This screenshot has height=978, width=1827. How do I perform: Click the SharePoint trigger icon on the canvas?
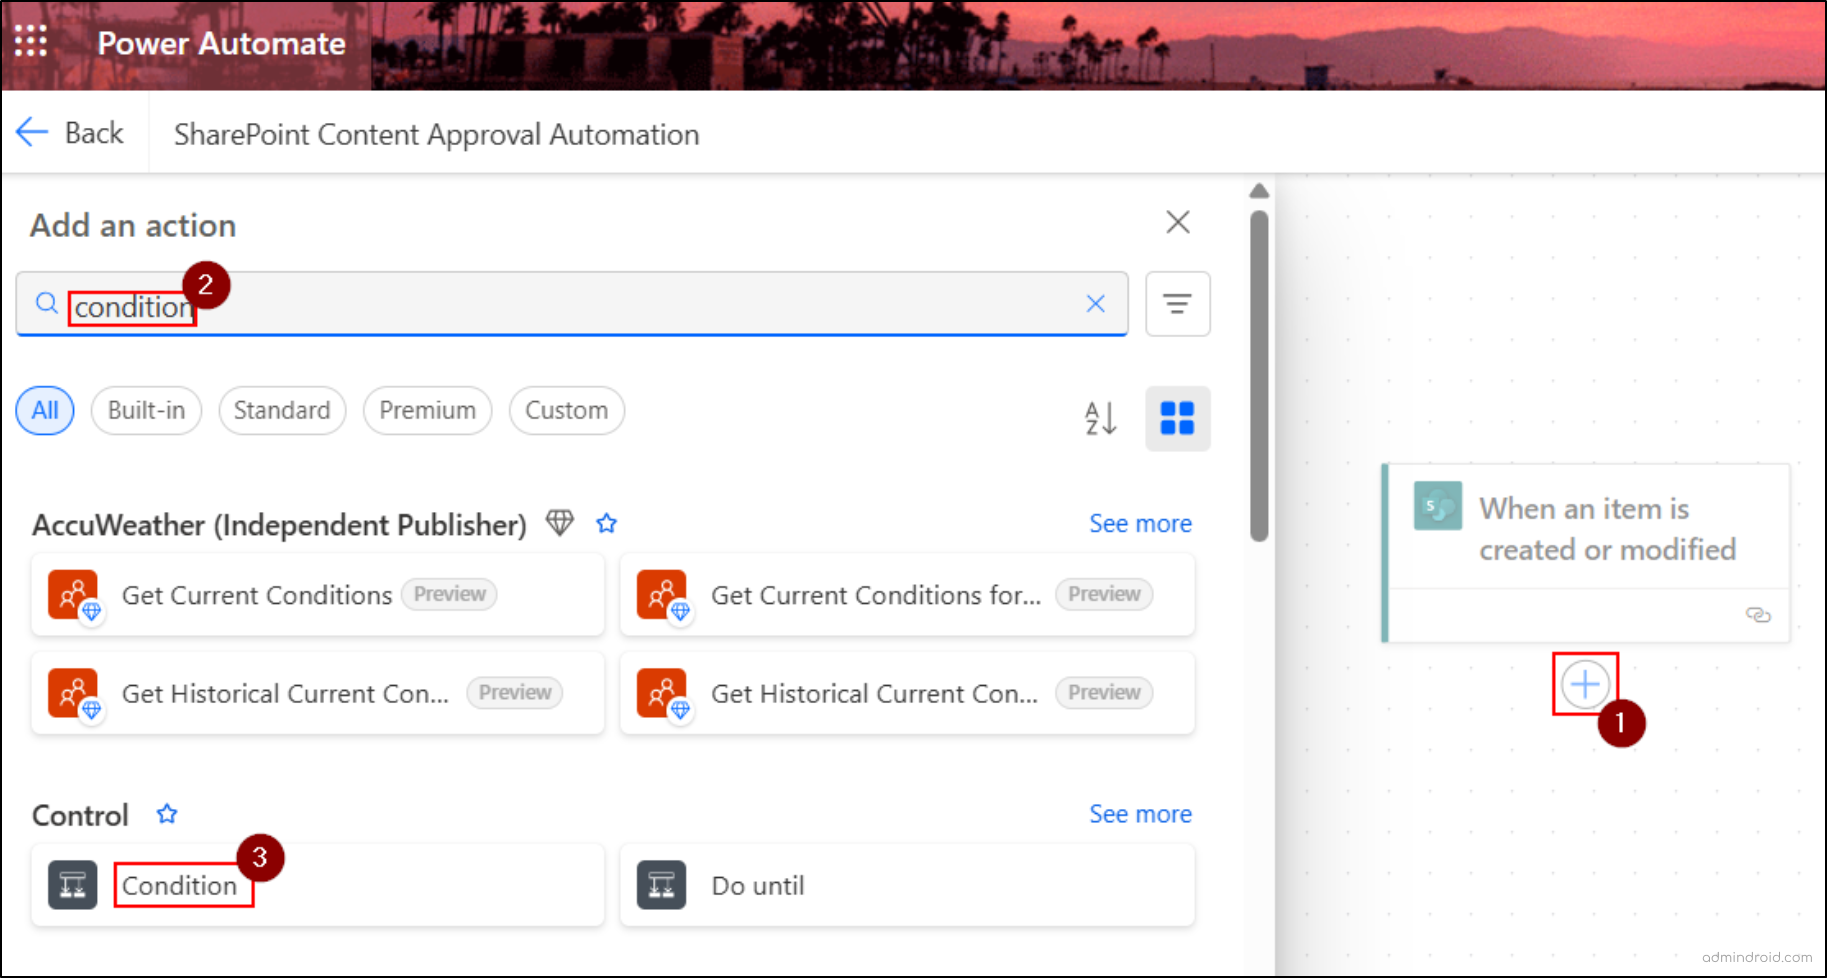click(x=1436, y=506)
